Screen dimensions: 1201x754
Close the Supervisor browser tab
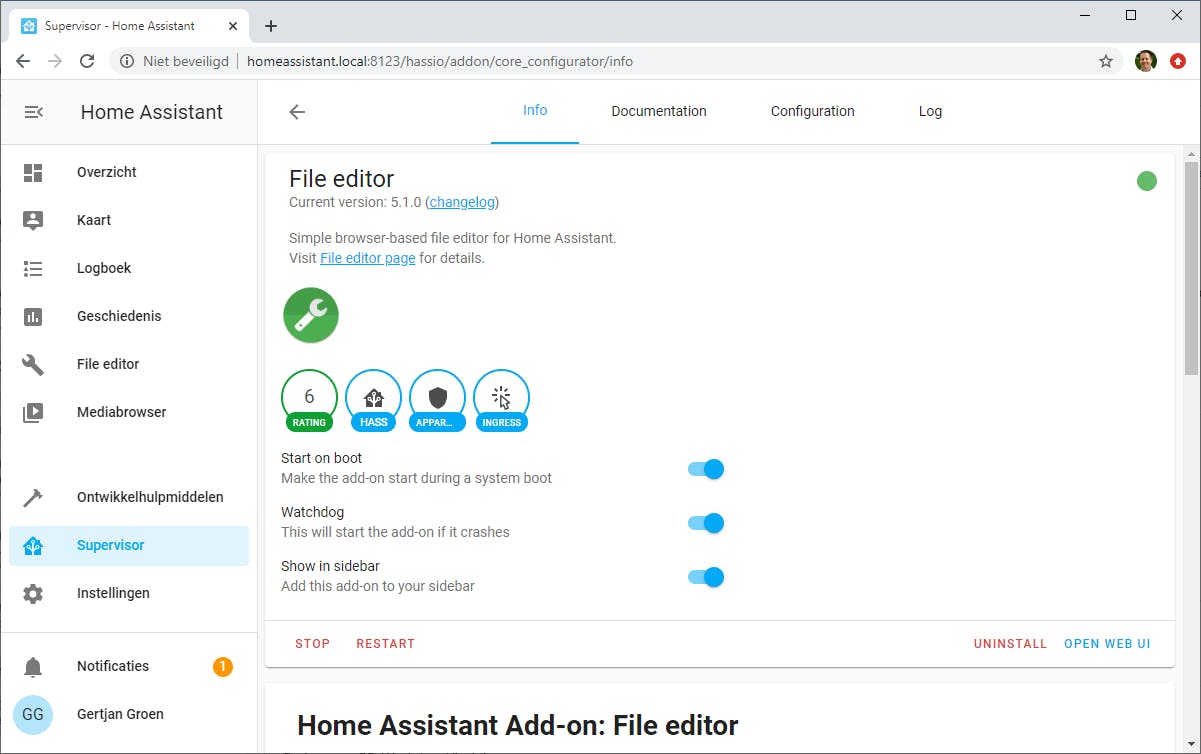tap(234, 26)
